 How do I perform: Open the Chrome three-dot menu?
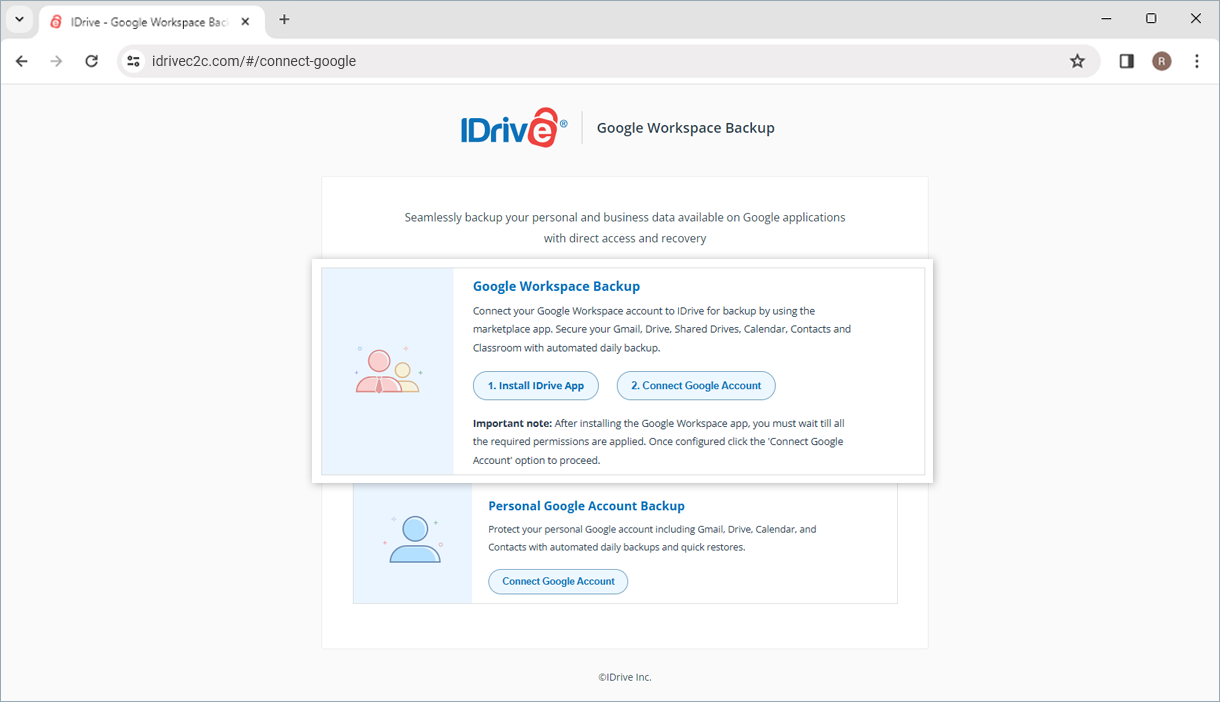pyautogui.click(x=1197, y=61)
